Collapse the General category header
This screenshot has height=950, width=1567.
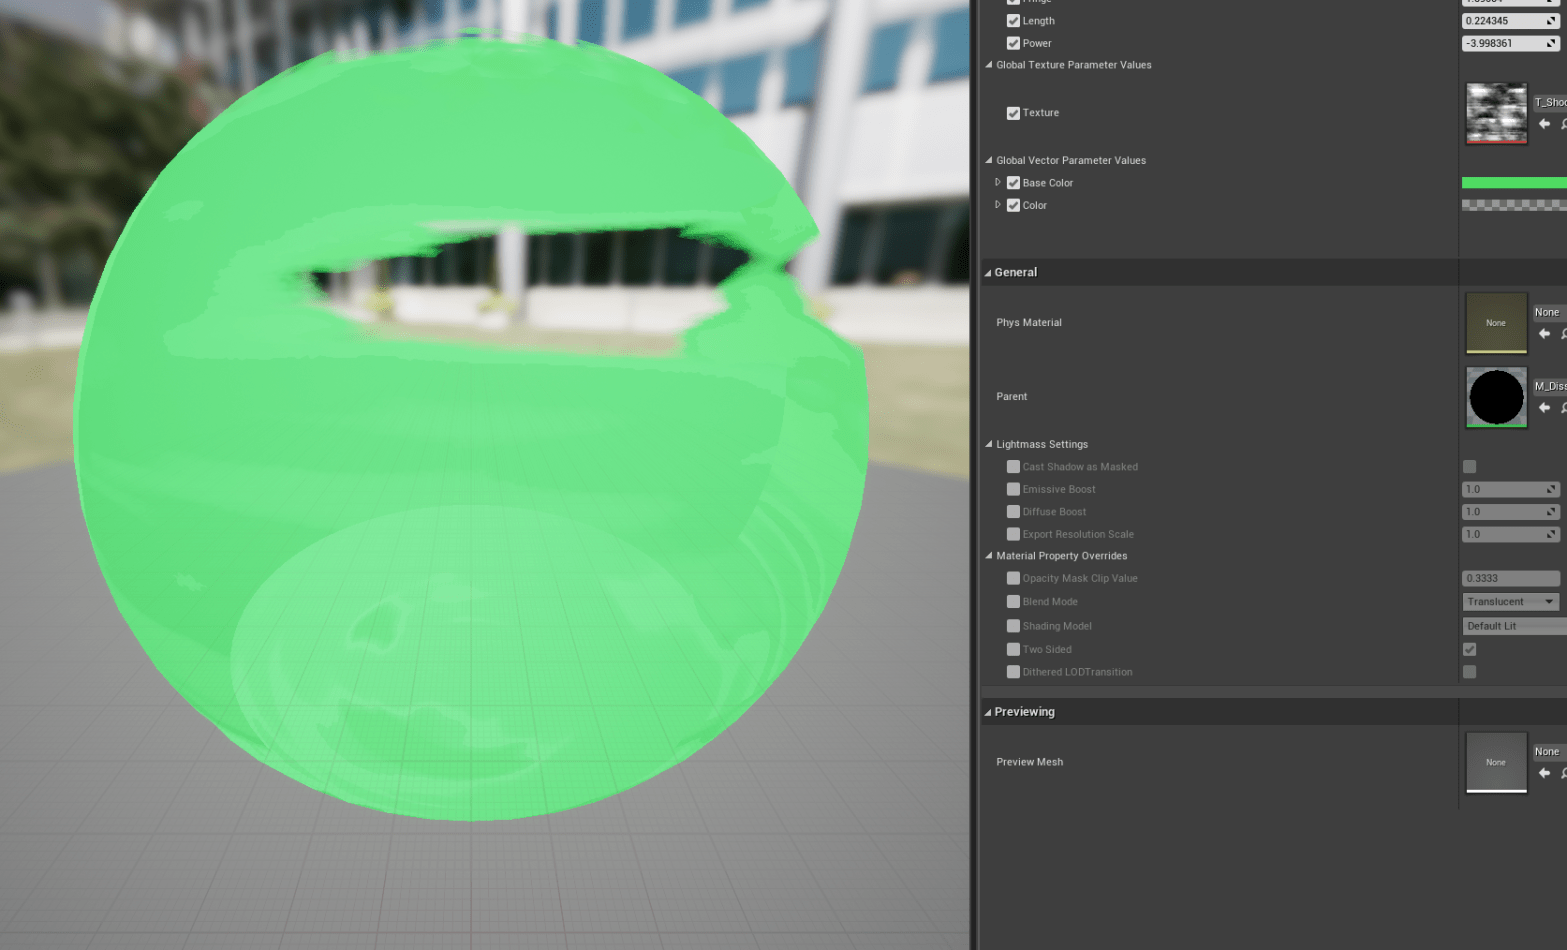pyautogui.click(x=988, y=273)
